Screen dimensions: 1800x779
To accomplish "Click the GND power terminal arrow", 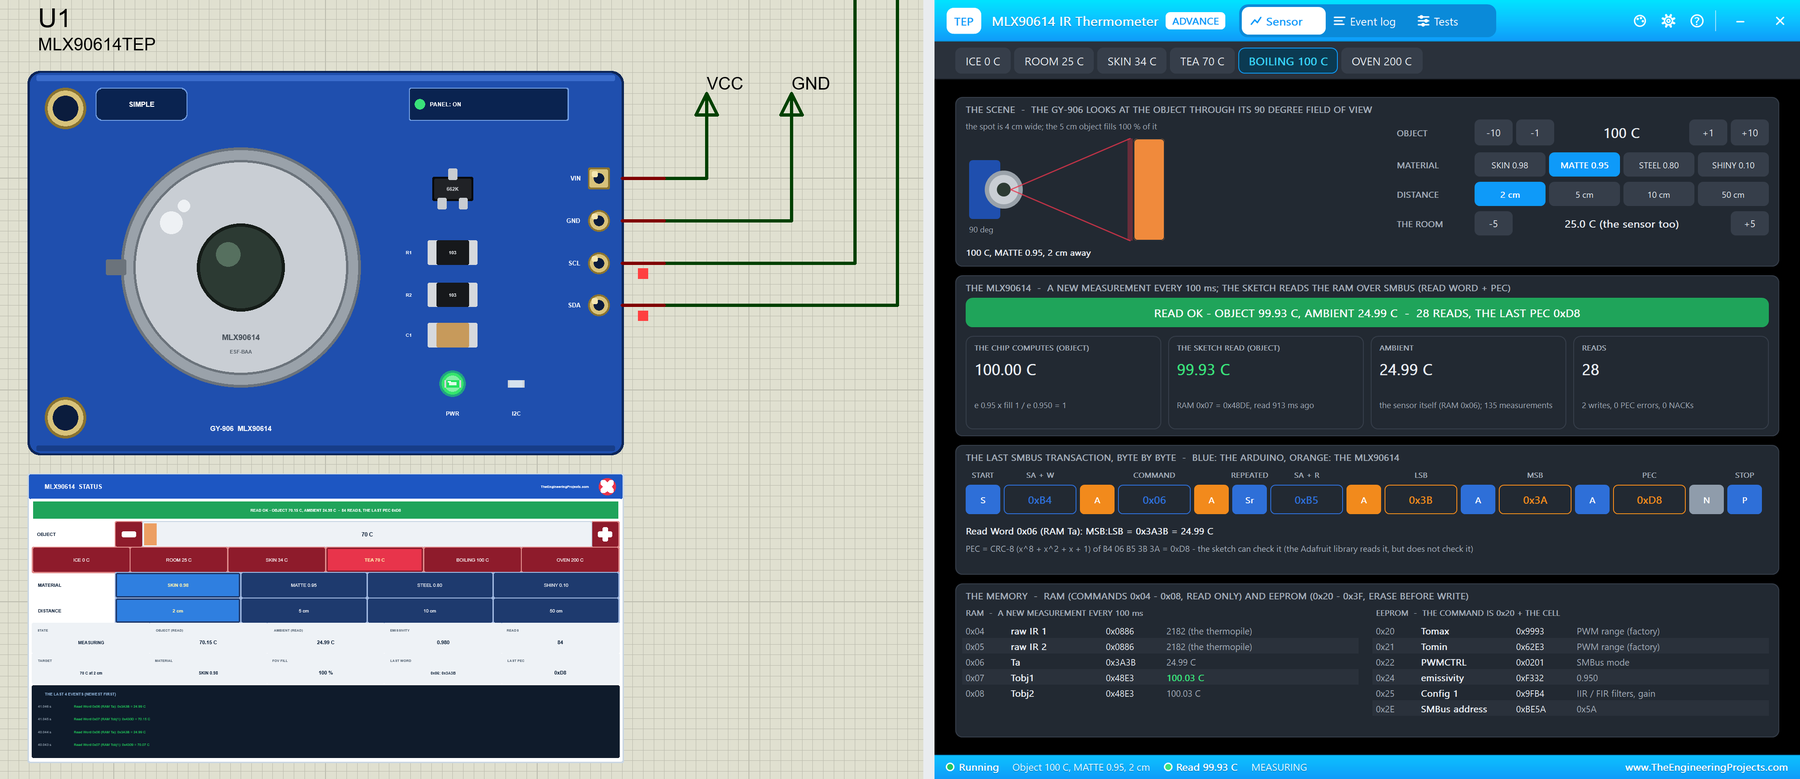I will [x=791, y=104].
